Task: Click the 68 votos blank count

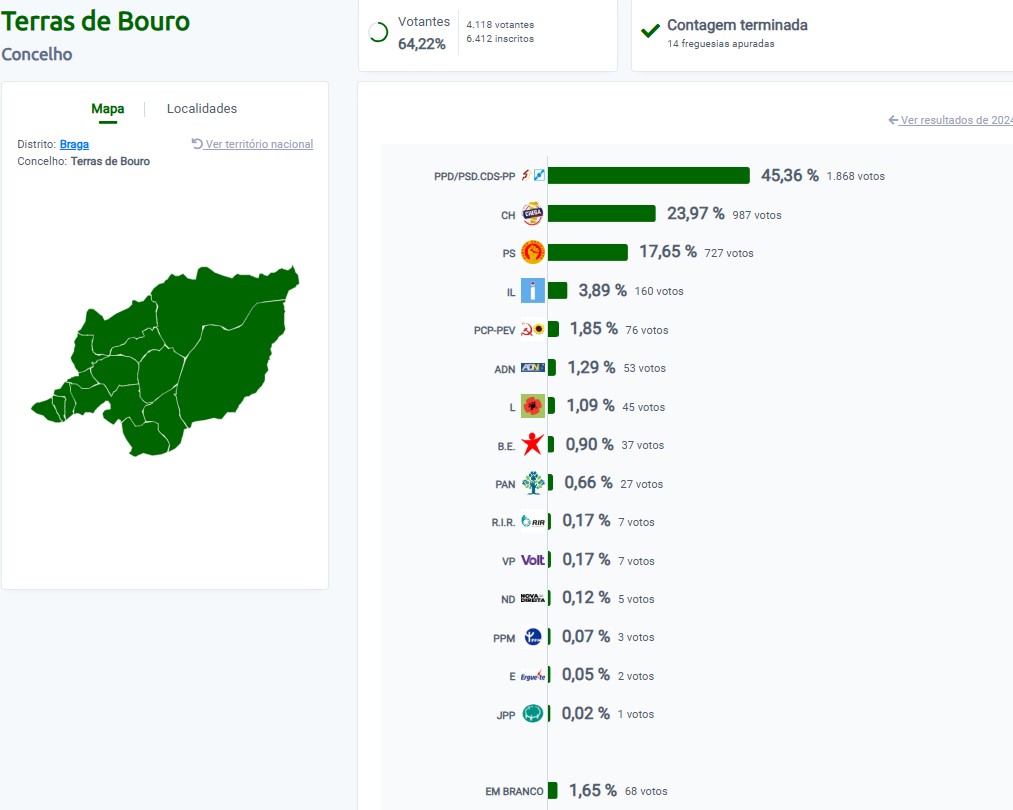Action: coord(646,791)
